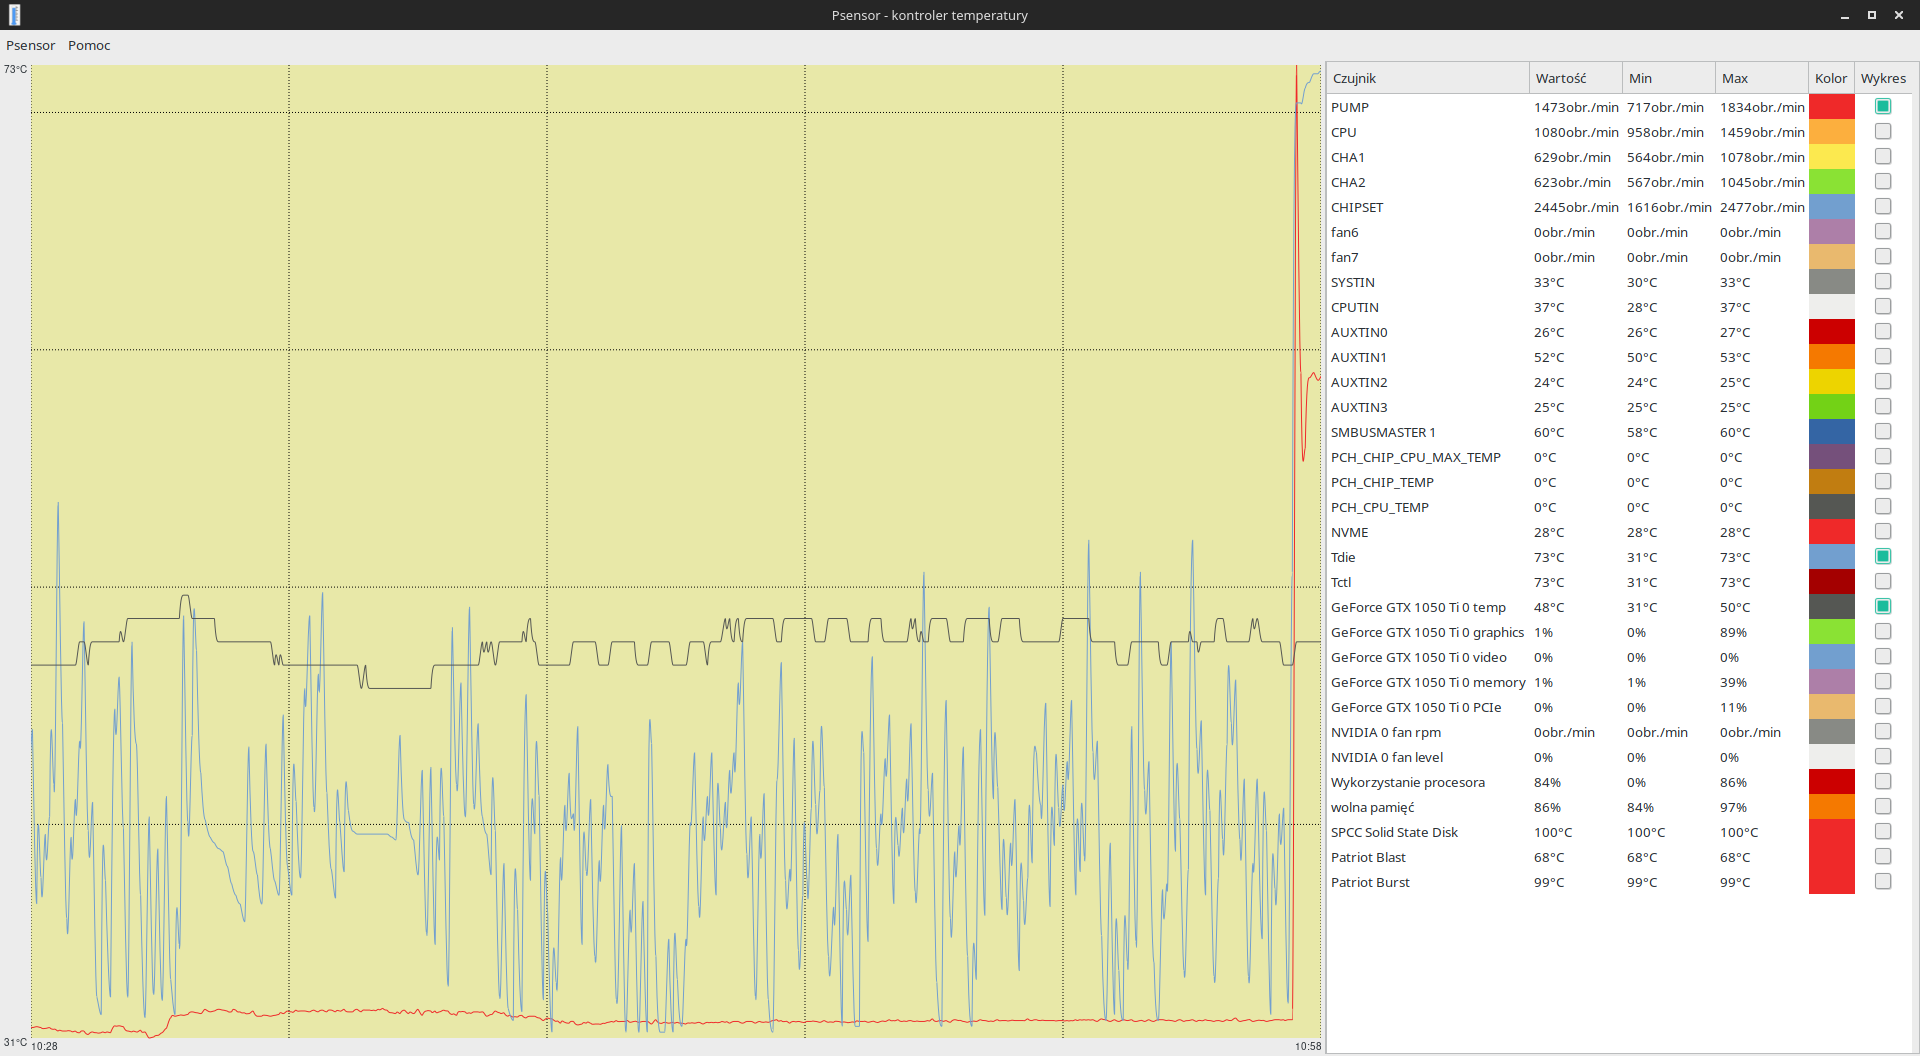Click the yellow color swatch for CHA1
Screen dimensions: 1920x1056
click(x=1831, y=156)
